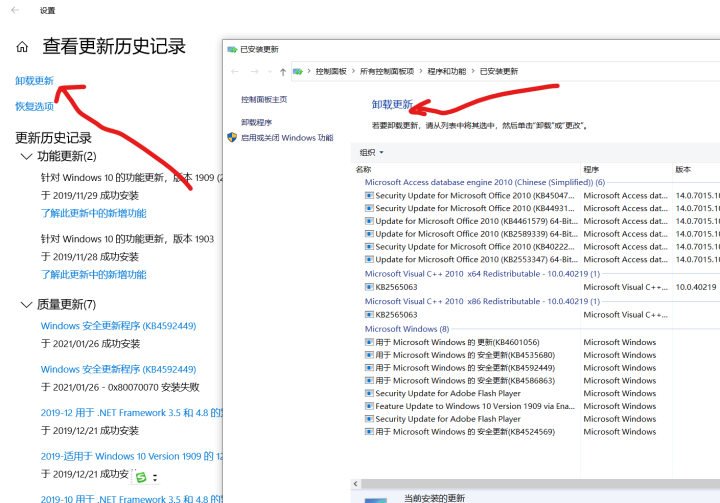Click icon of Feature Update 1909 entry
The image size is (720, 503).
click(369, 406)
